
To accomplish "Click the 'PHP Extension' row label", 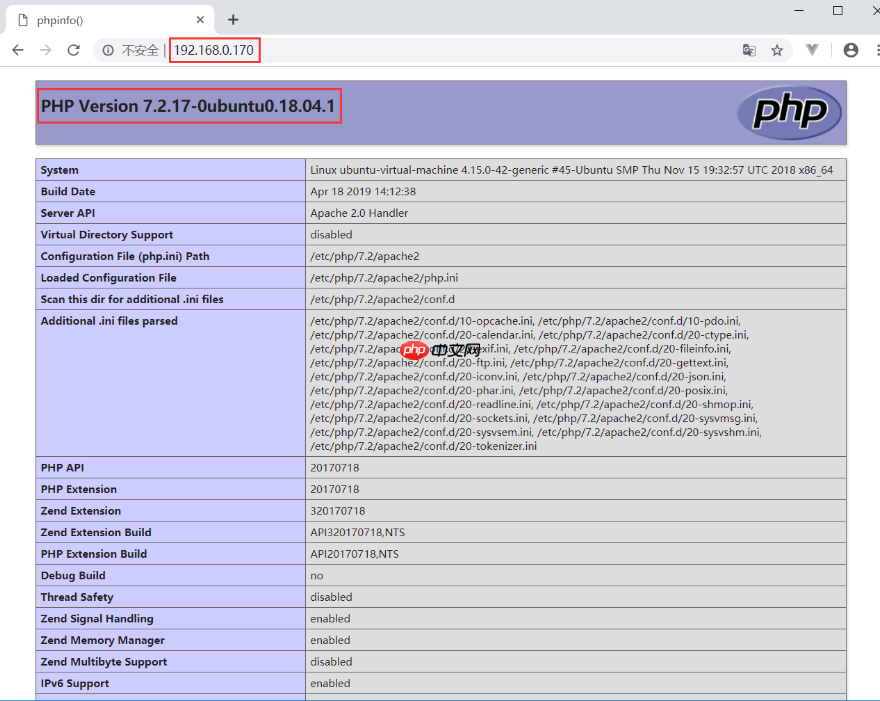I will tap(79, 489).
